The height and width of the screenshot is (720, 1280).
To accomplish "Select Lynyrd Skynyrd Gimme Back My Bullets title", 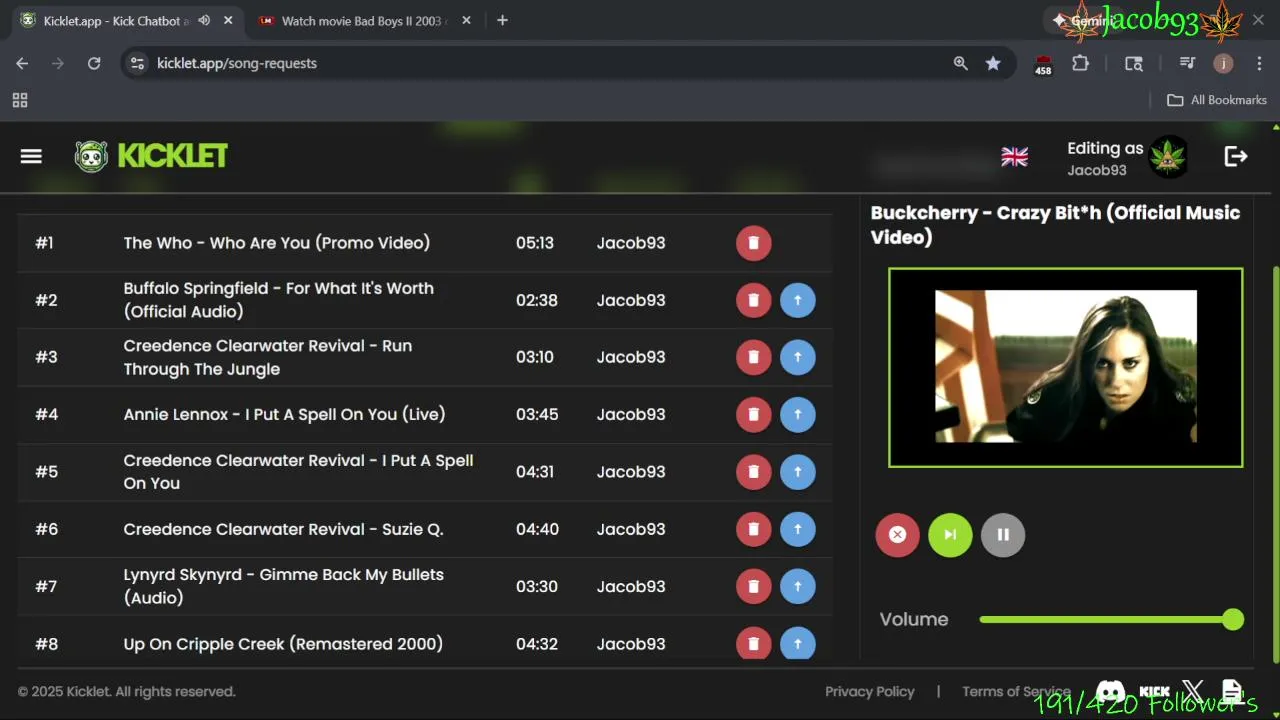I will 283,586.
